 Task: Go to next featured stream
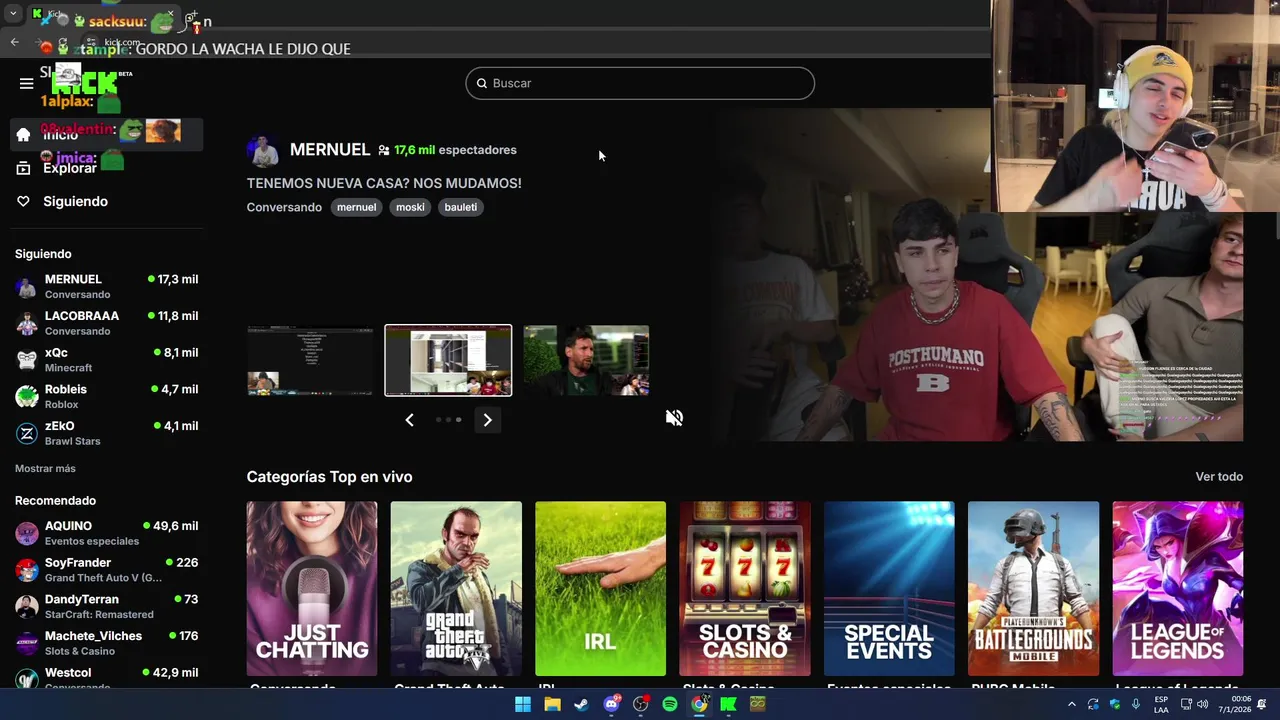pos(487,420)
